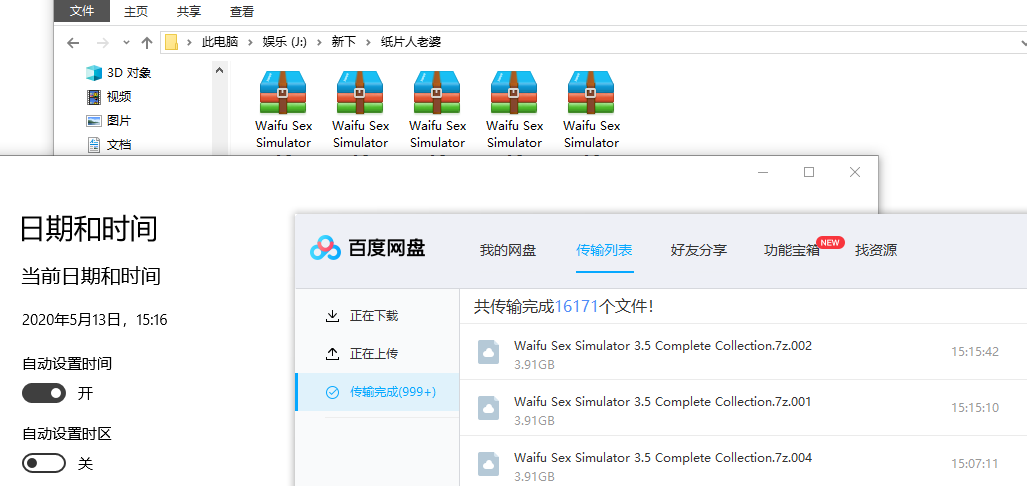This screenshot has width=1027, height=486.
Task: Open 传输列表 tab in Baidu Netdisk
Action: point(605,250)
